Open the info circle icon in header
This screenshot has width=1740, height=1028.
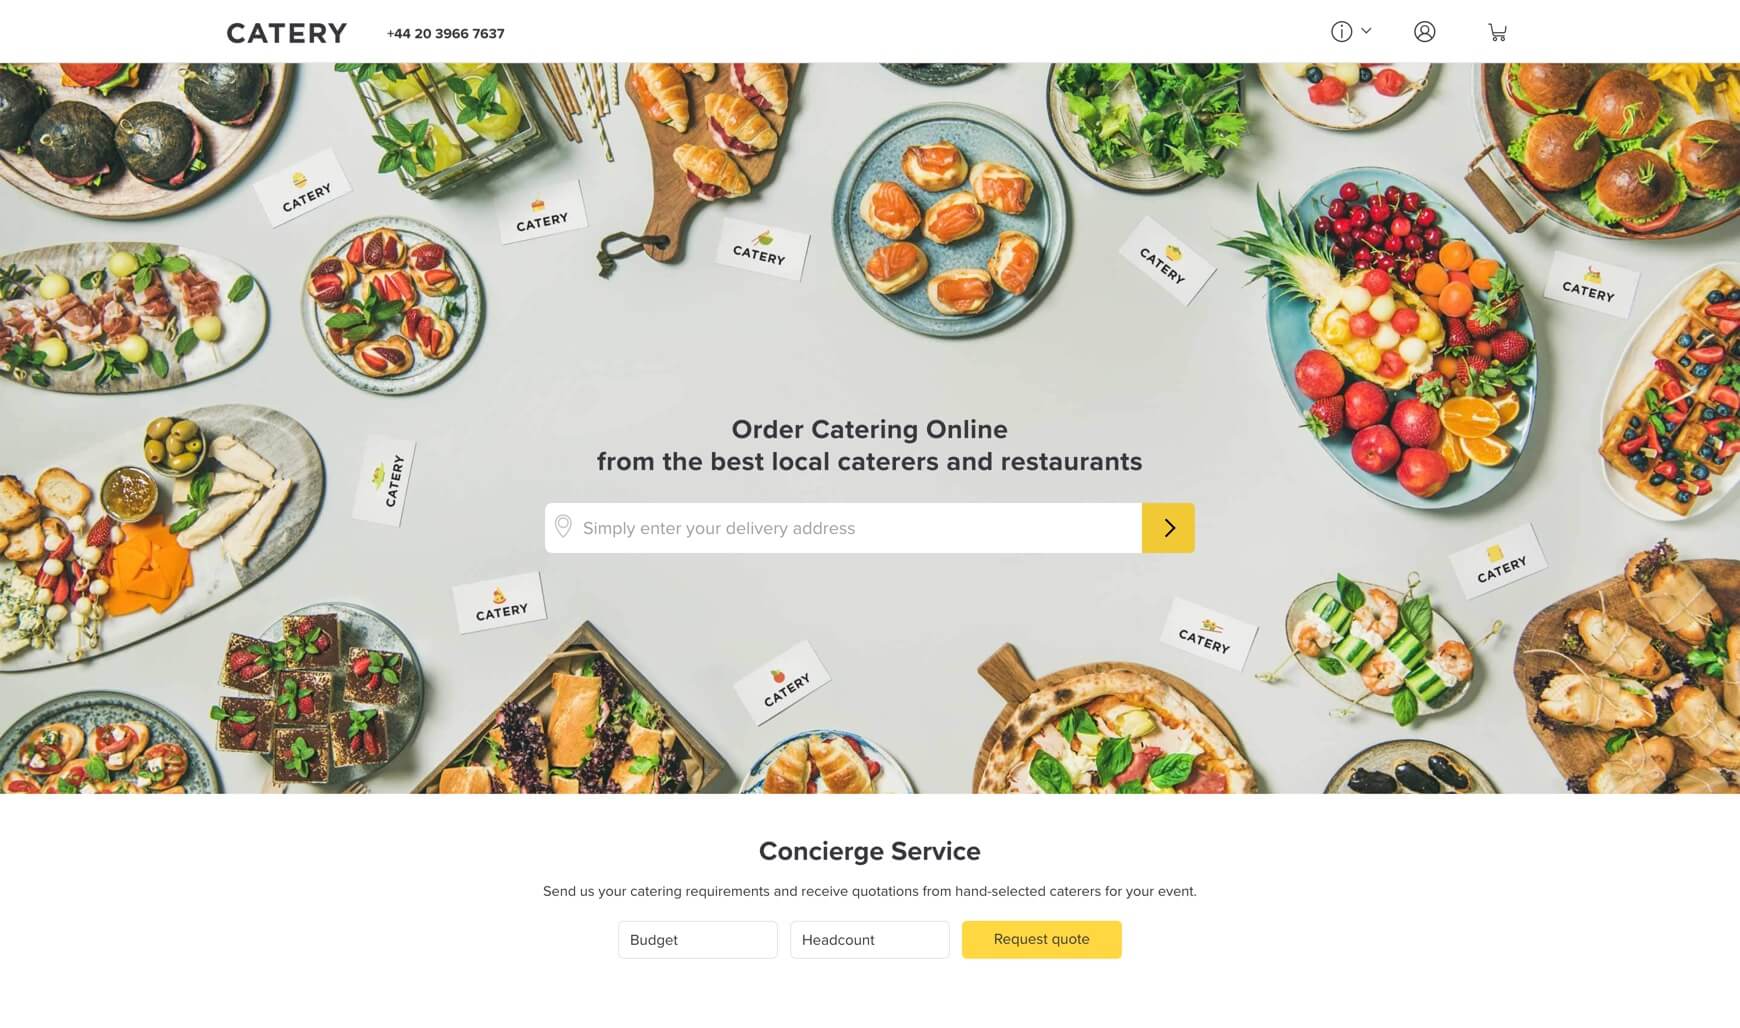(x=1341, y=32)
